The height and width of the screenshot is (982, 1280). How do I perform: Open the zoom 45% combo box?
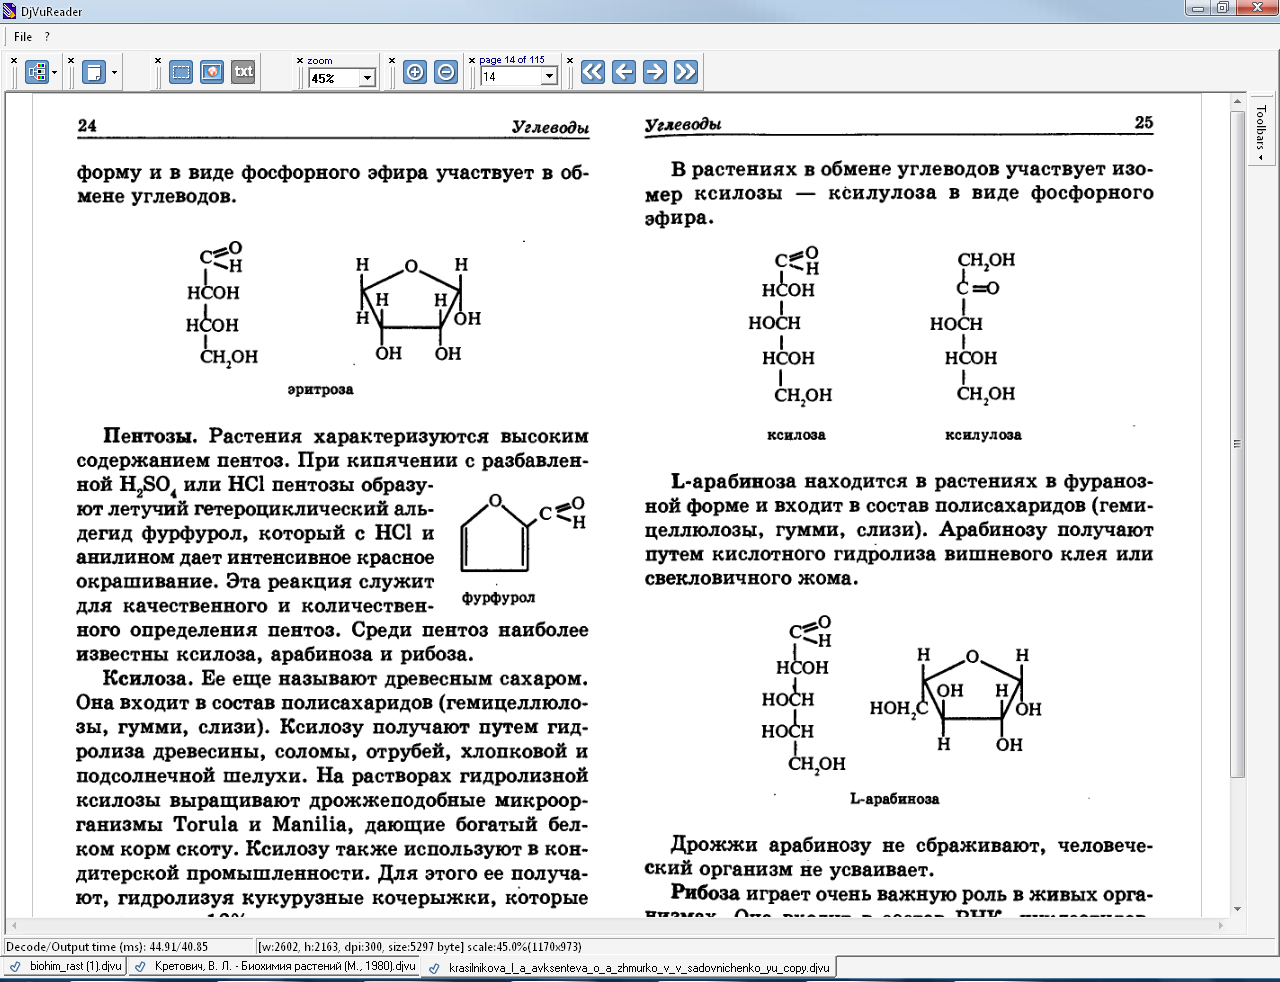(341, 78)
